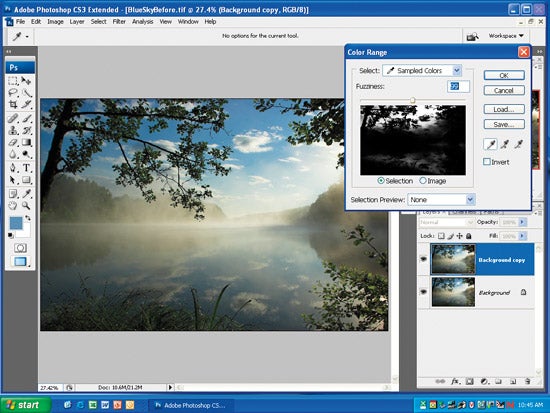The image size is (550, 413).
Task: Select the Slice tool
Action: [26, 104]
